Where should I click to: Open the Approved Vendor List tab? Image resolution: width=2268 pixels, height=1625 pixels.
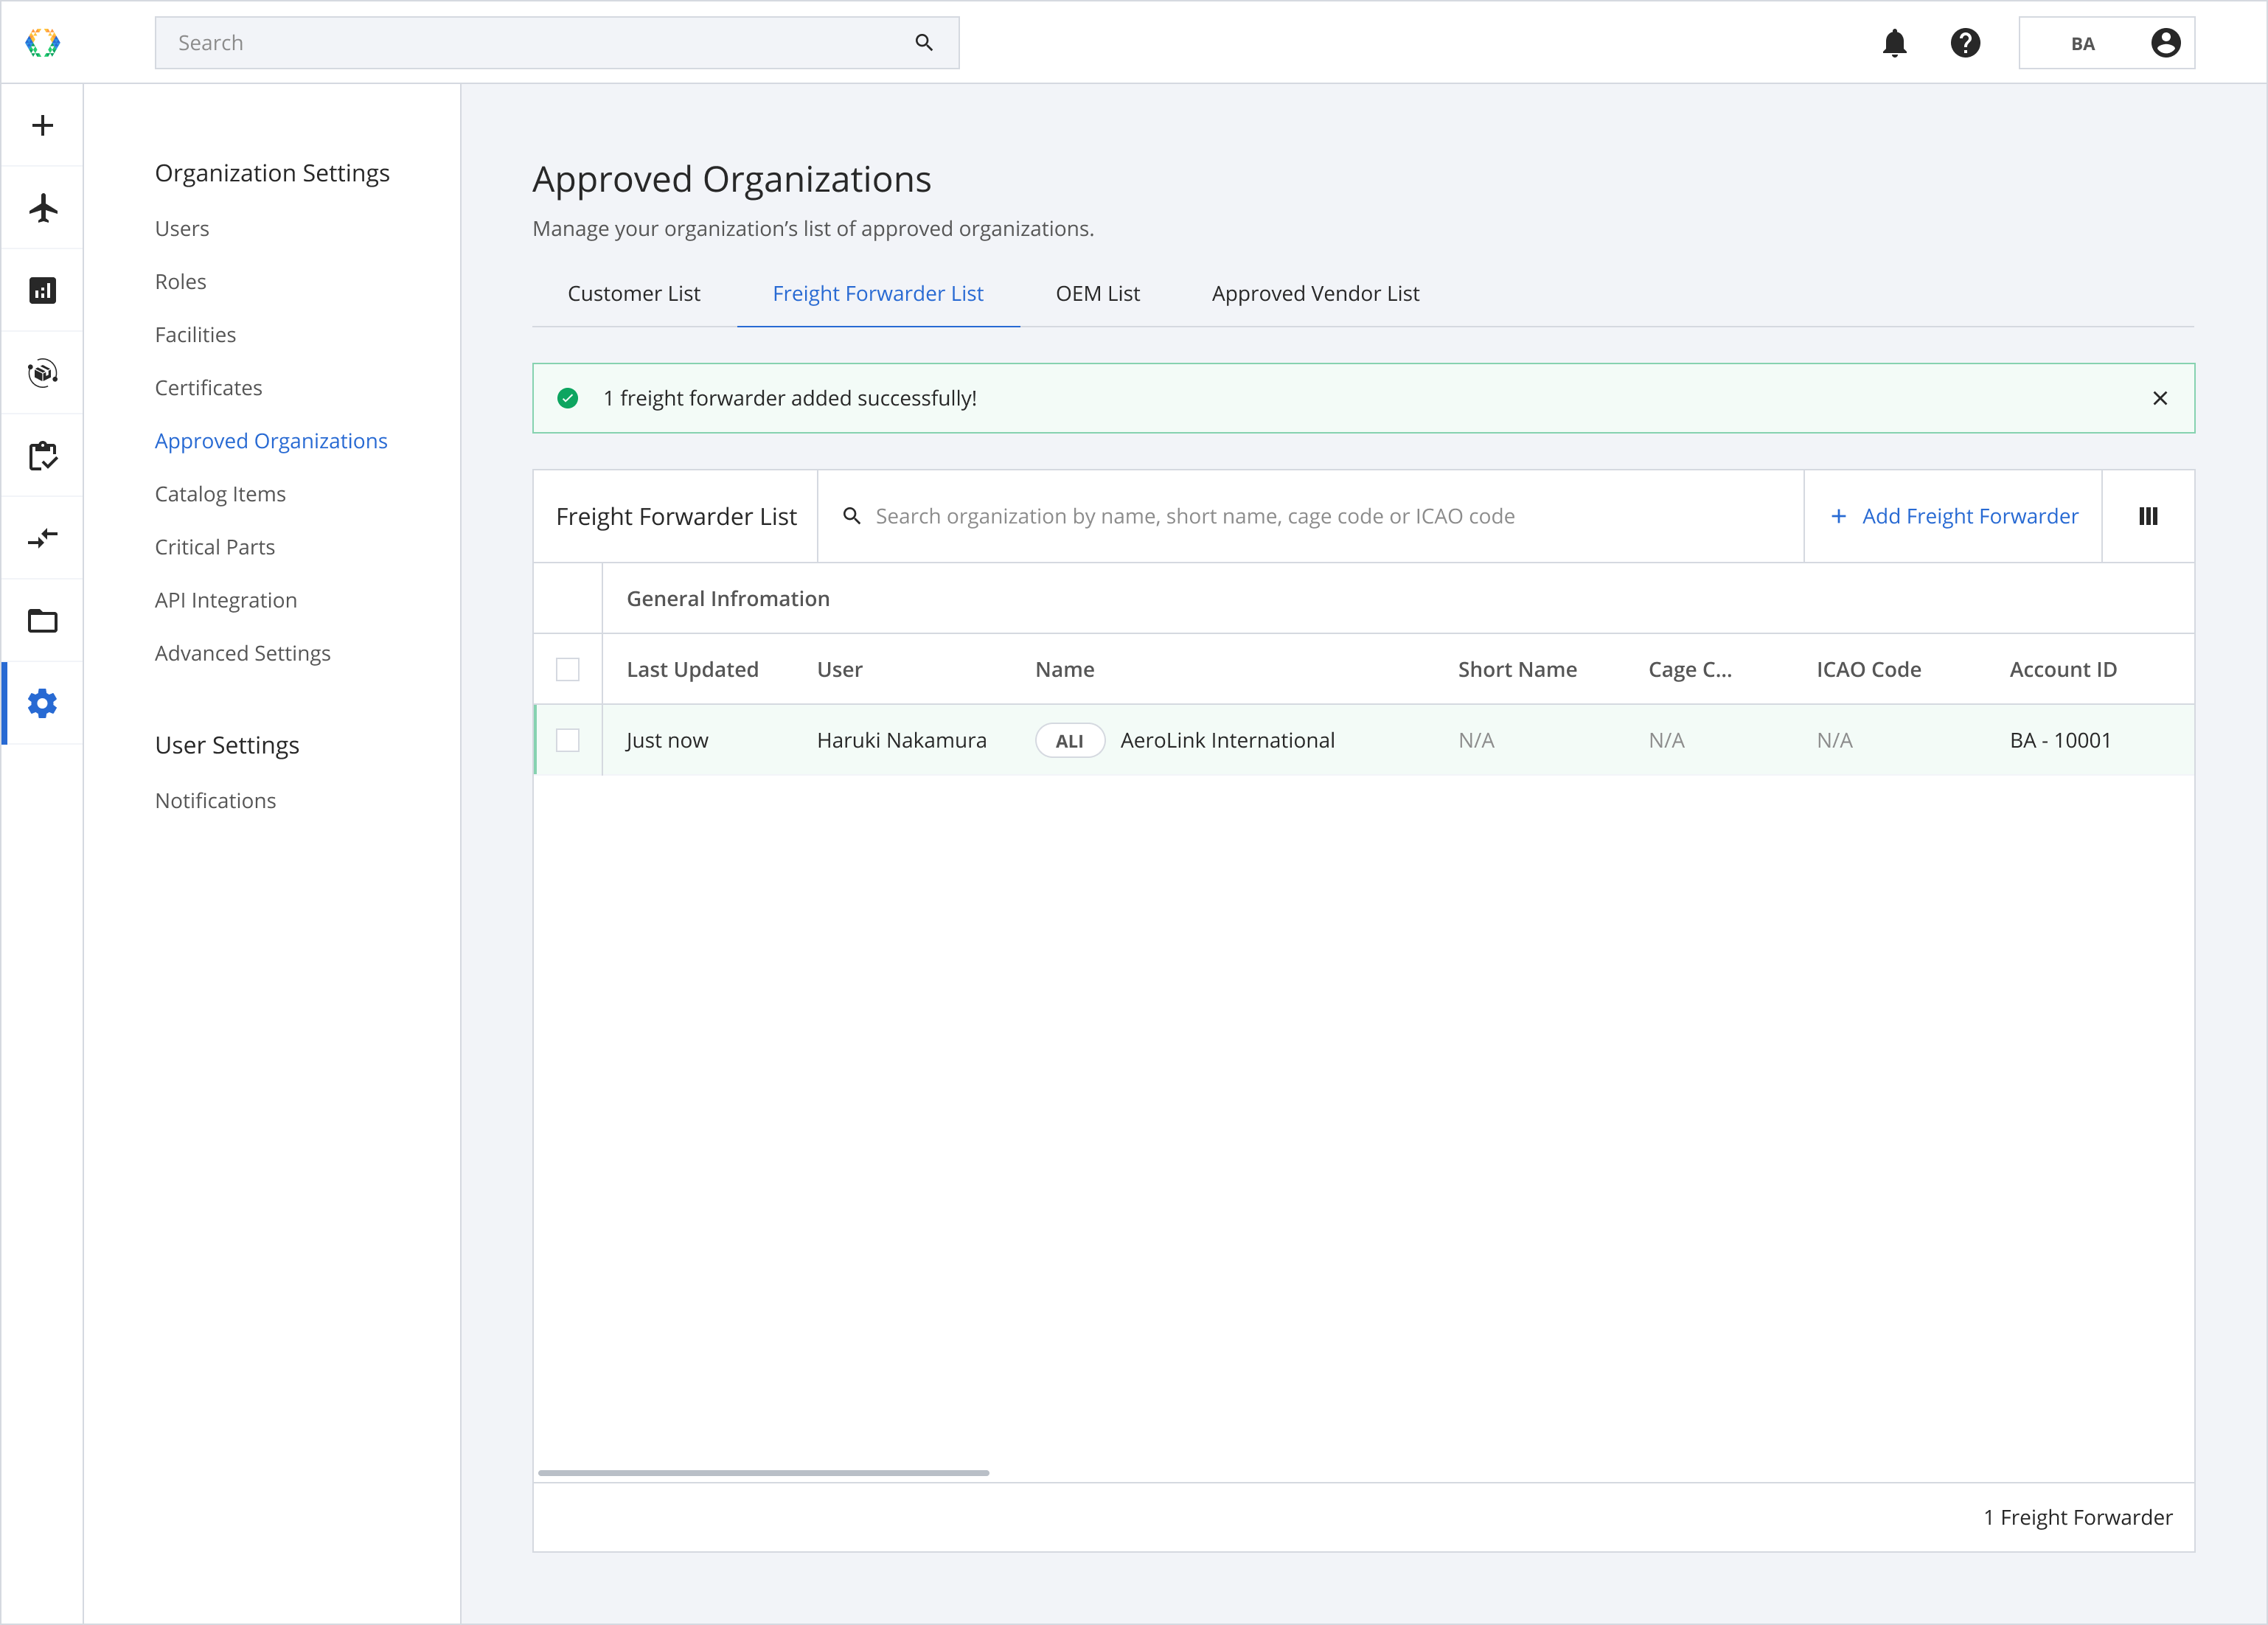tap(1315, 293)
